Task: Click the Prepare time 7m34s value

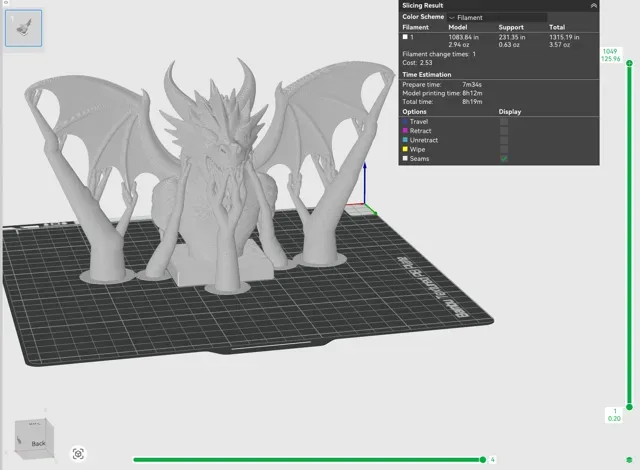Action: coord(472,85)
